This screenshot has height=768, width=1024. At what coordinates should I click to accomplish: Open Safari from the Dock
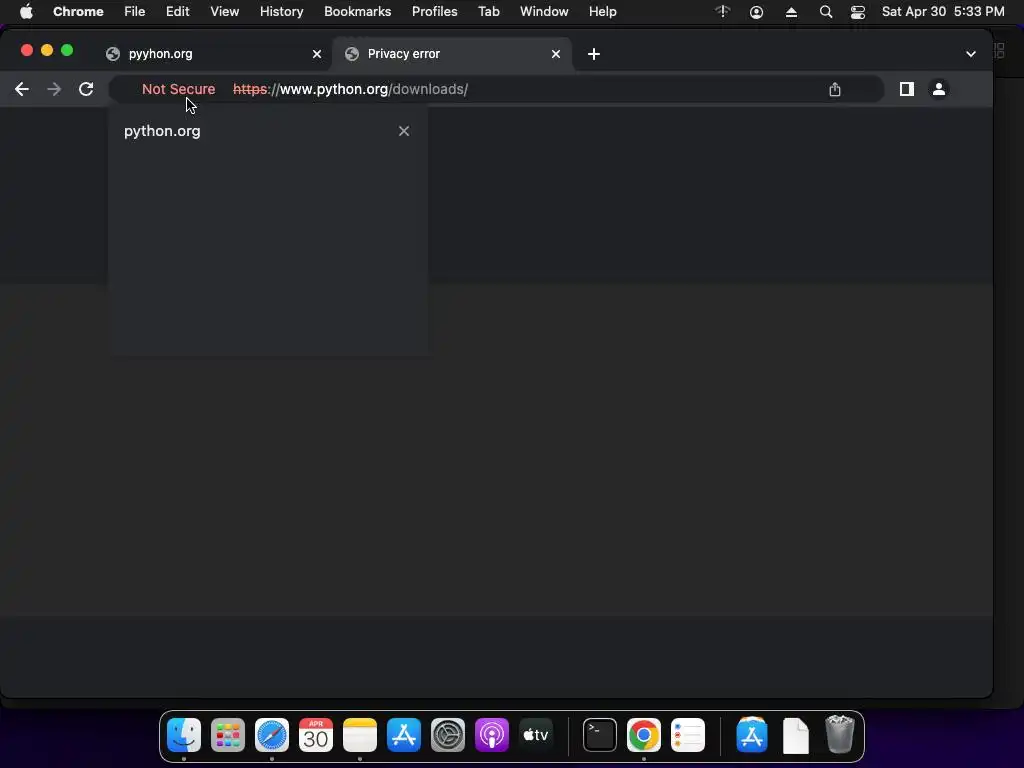coord(272,735)
